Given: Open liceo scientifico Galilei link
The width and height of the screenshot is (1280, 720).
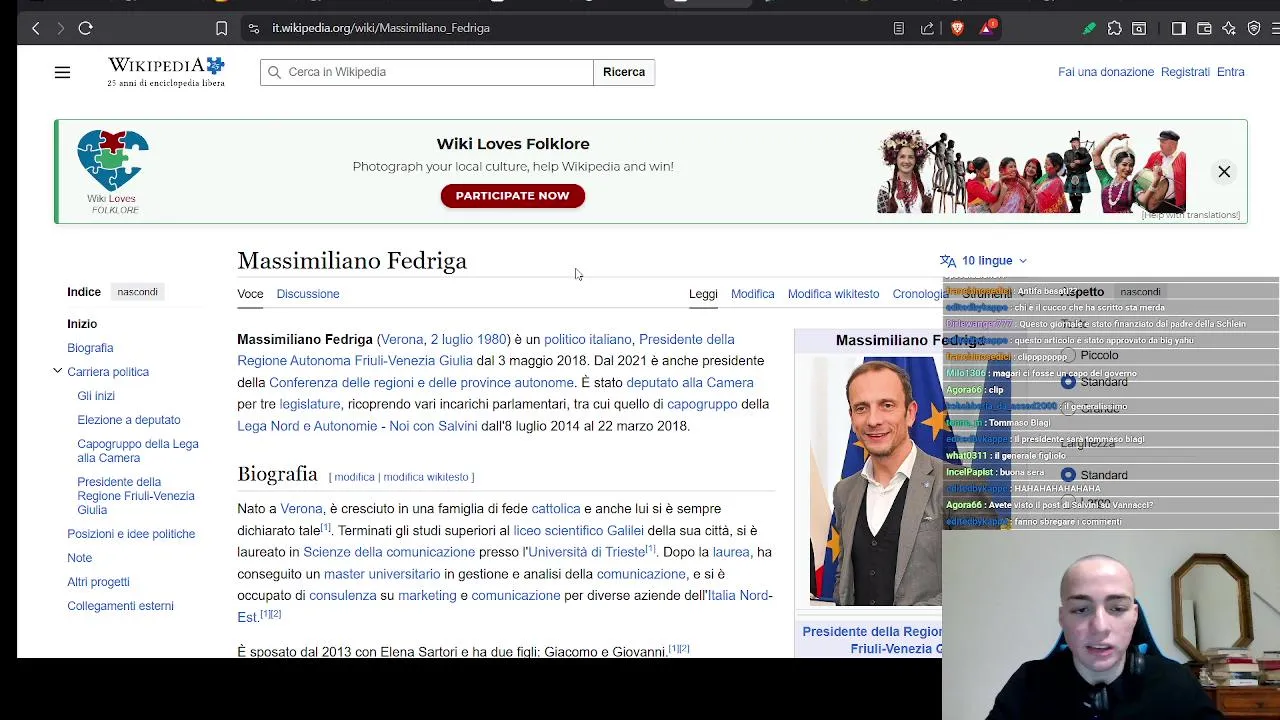Looking at the screenshot, I should pos(578,530).
